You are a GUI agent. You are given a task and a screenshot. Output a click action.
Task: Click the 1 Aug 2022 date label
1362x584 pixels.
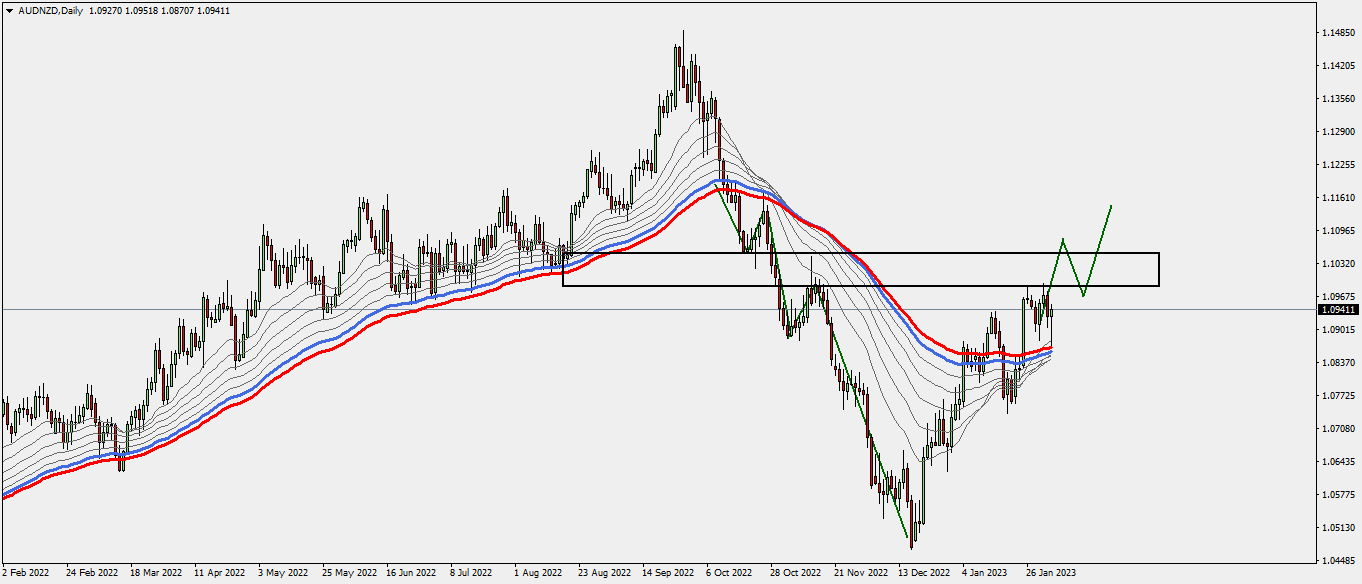(538, 574)
